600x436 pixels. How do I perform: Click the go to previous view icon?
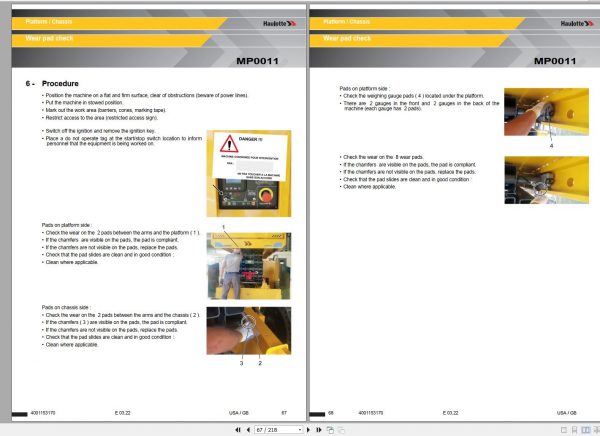point(330,430)
